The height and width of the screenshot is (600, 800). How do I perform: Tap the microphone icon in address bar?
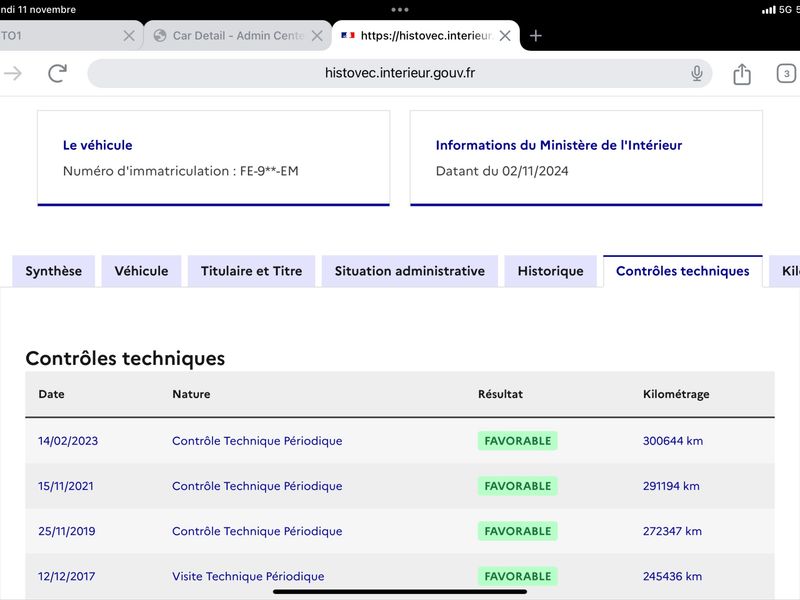pos(696,73)
